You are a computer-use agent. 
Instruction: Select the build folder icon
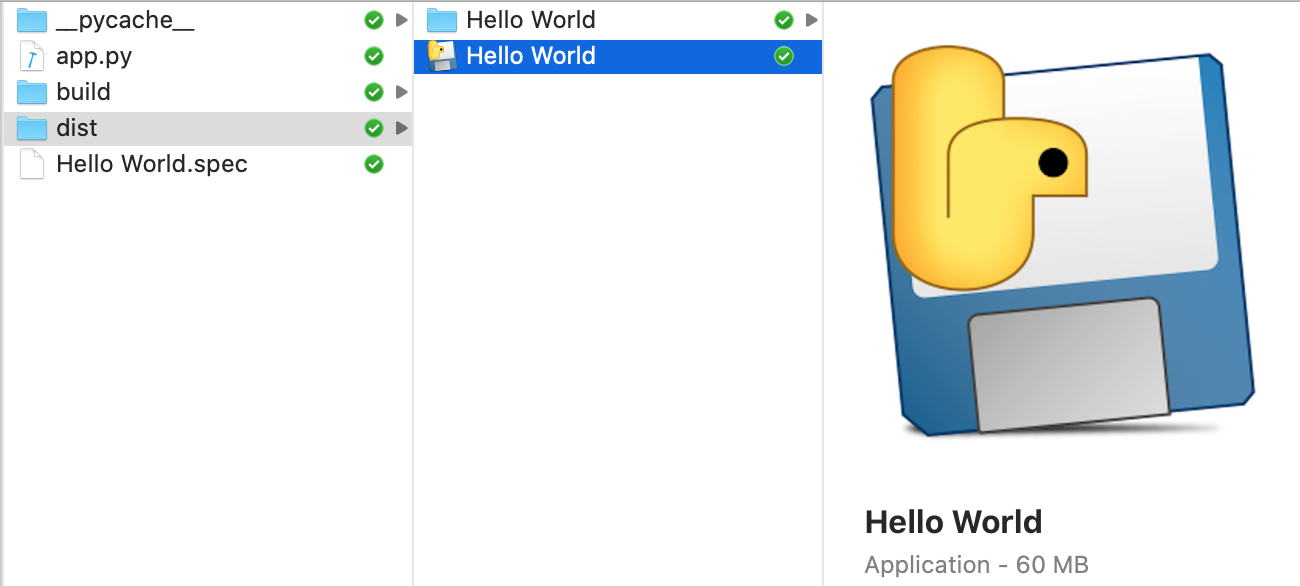33,92
